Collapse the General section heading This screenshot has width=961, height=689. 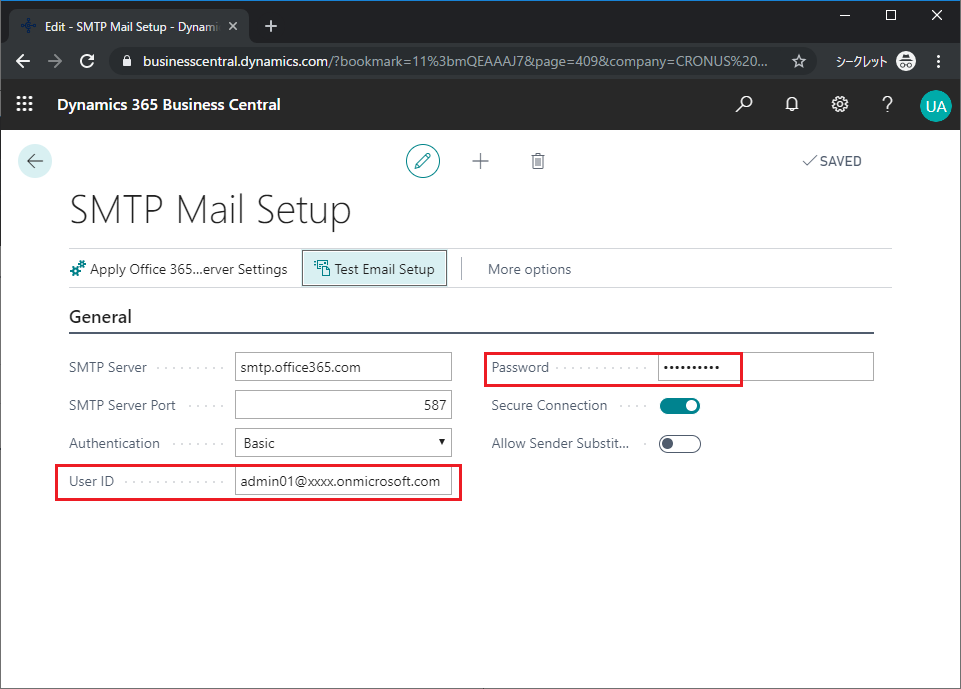pos(101,317)
